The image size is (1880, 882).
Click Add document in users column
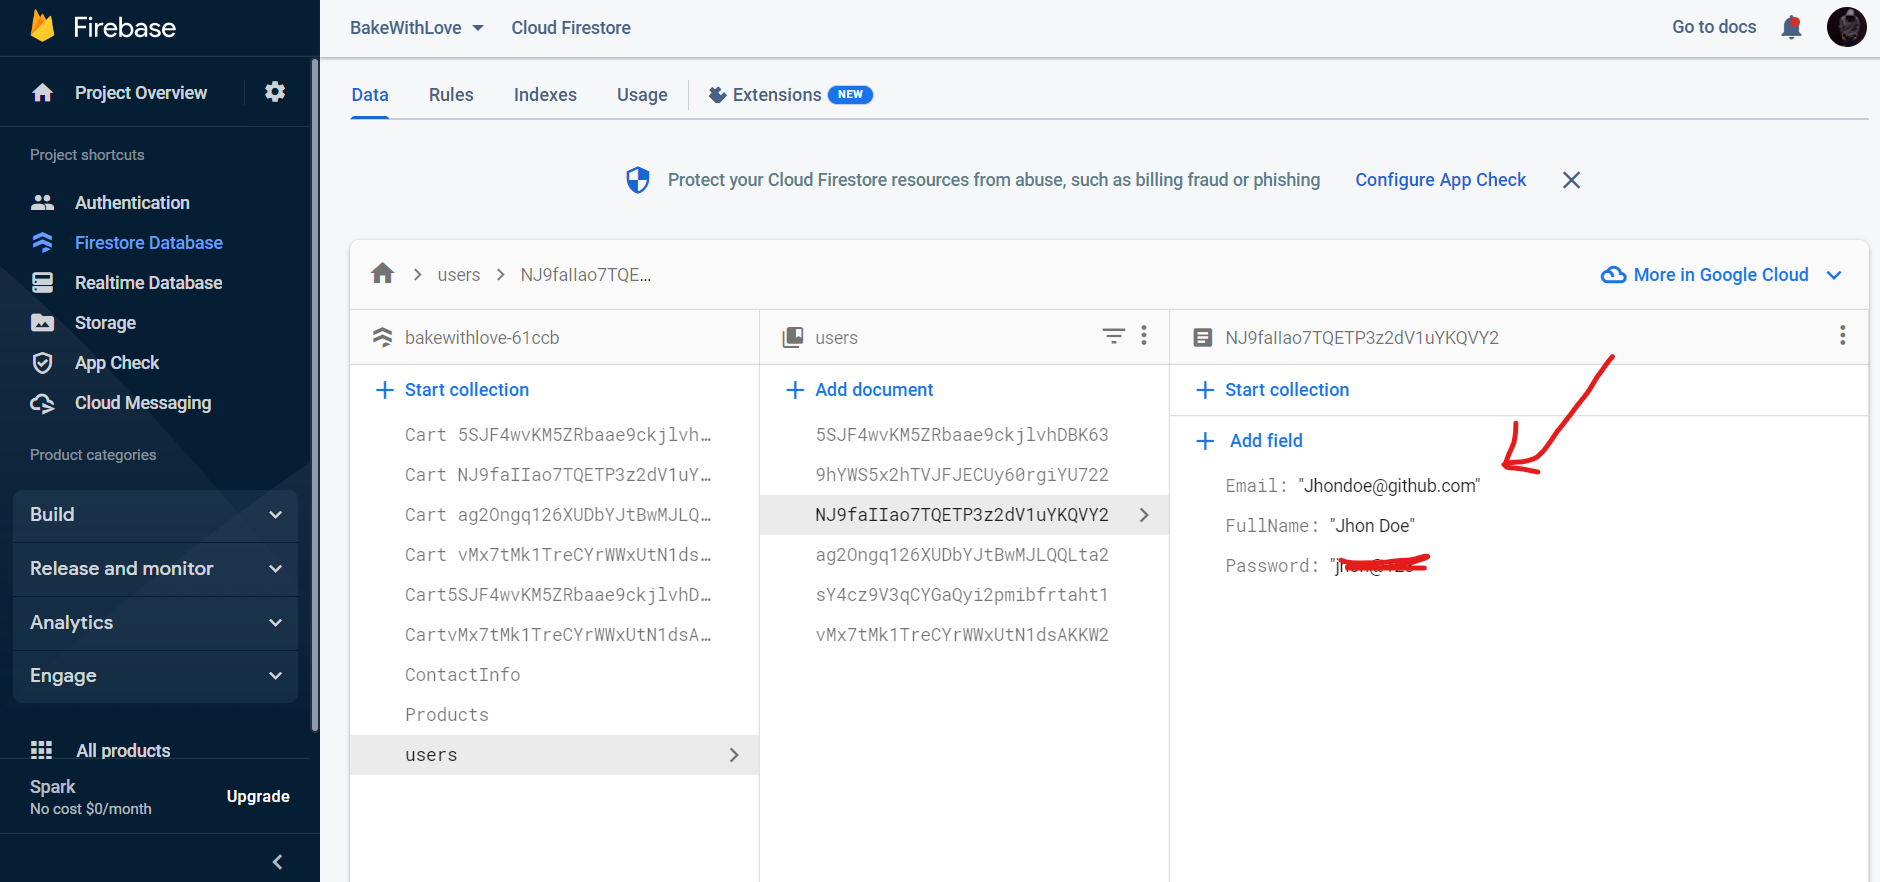click(x=859, y=390)
